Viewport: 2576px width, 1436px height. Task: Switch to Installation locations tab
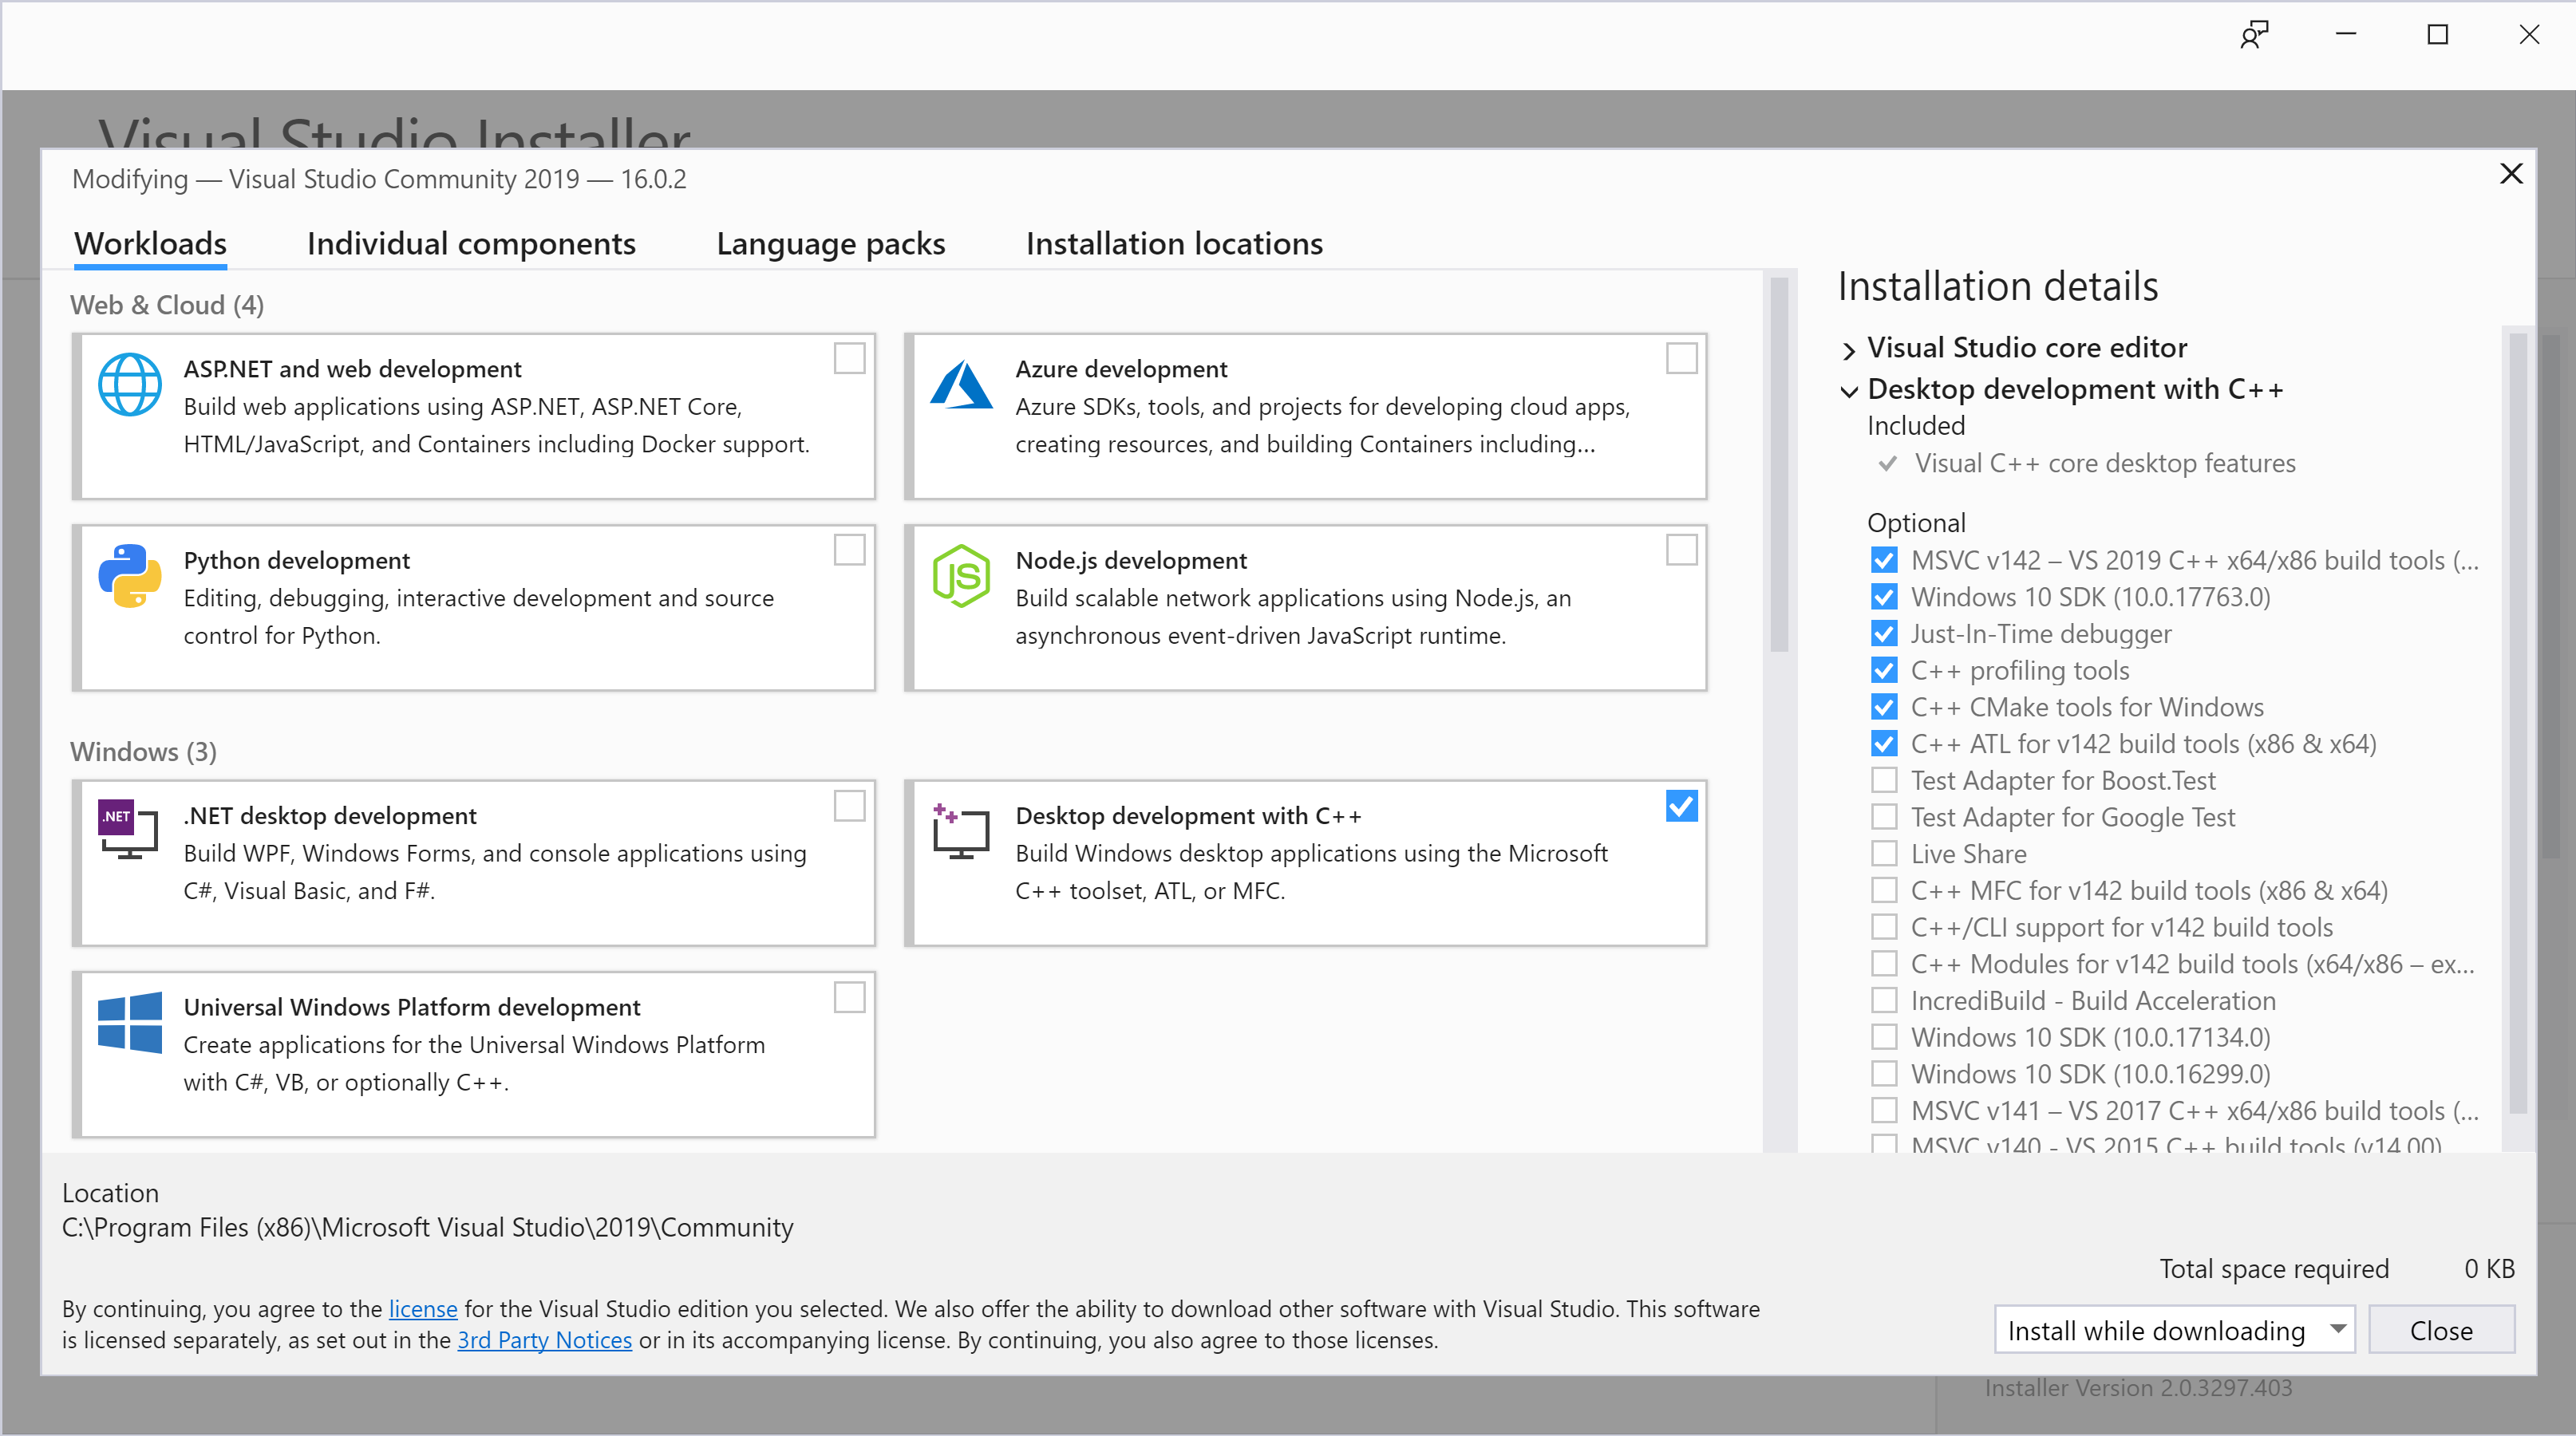pos(1174,244)
